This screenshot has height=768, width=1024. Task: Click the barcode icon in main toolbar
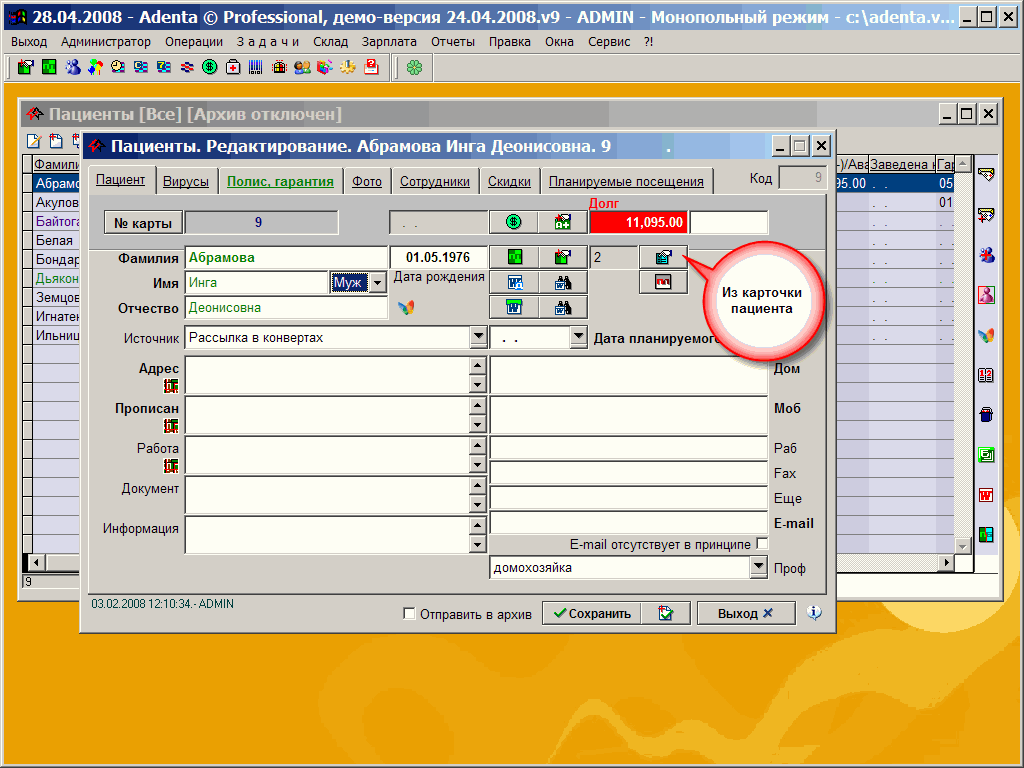tap(255, 67)
